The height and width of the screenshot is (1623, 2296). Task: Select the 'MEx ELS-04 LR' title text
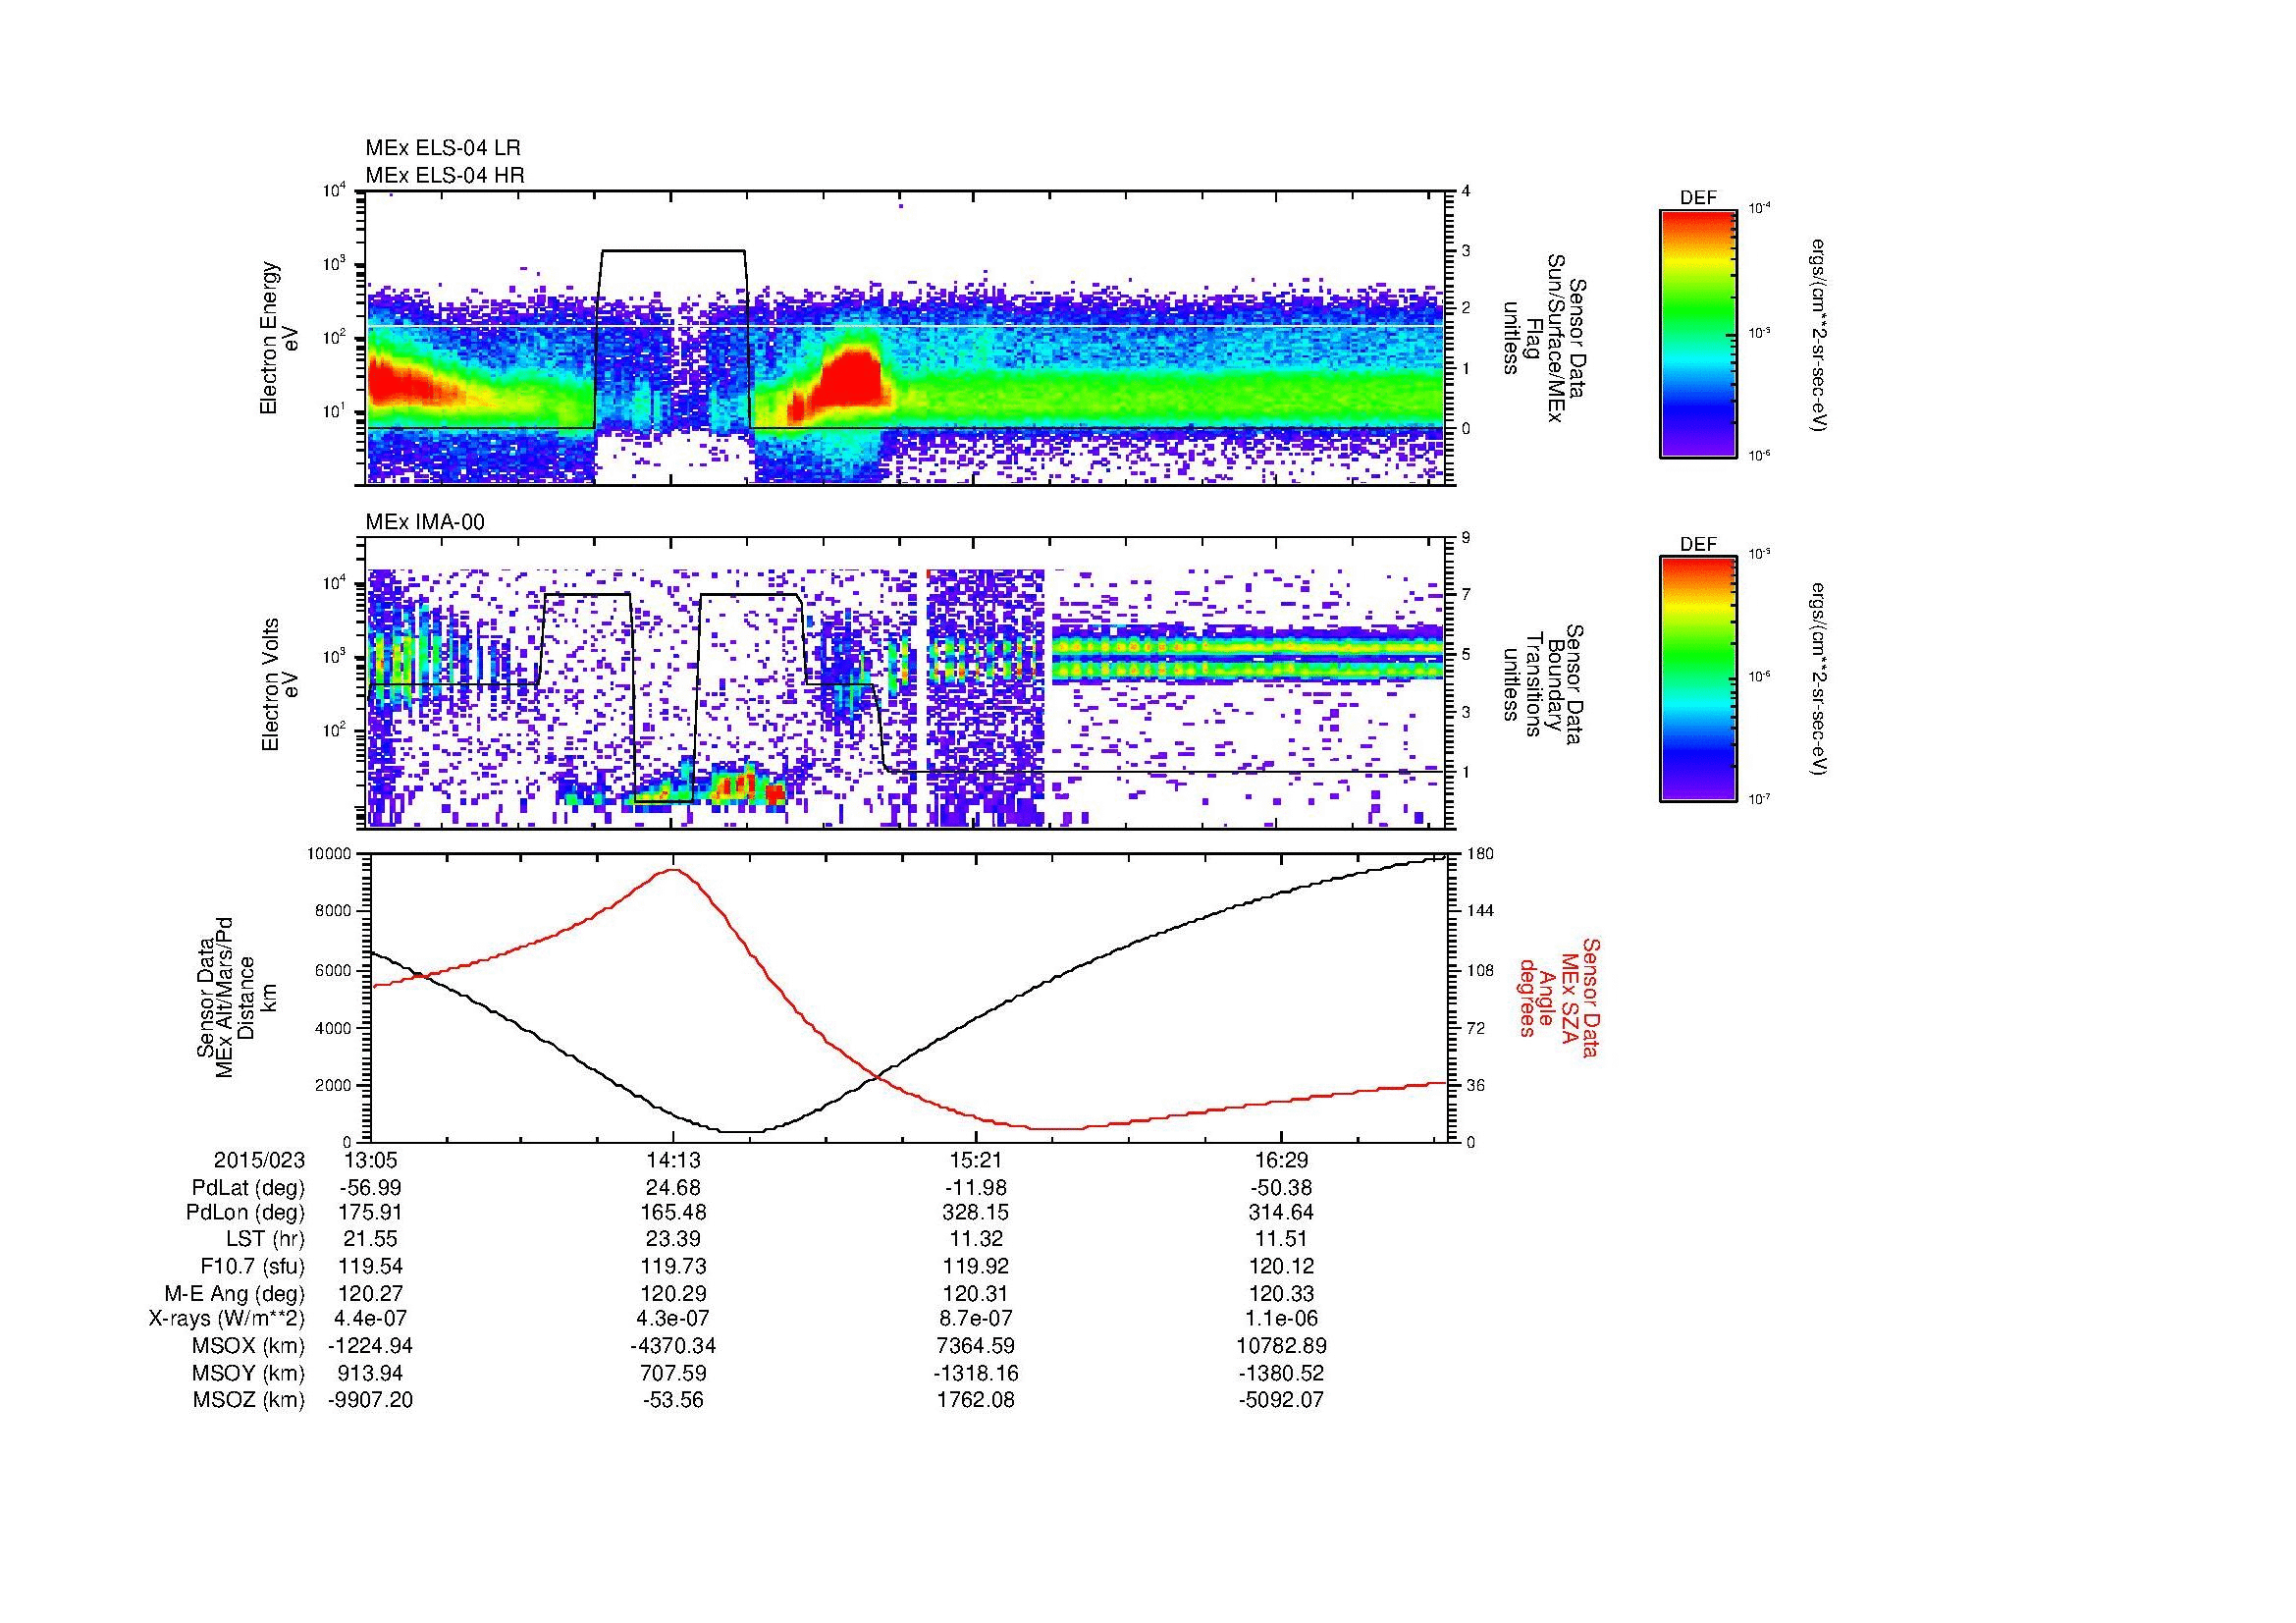pyautogui.click(x=443, y=148)
